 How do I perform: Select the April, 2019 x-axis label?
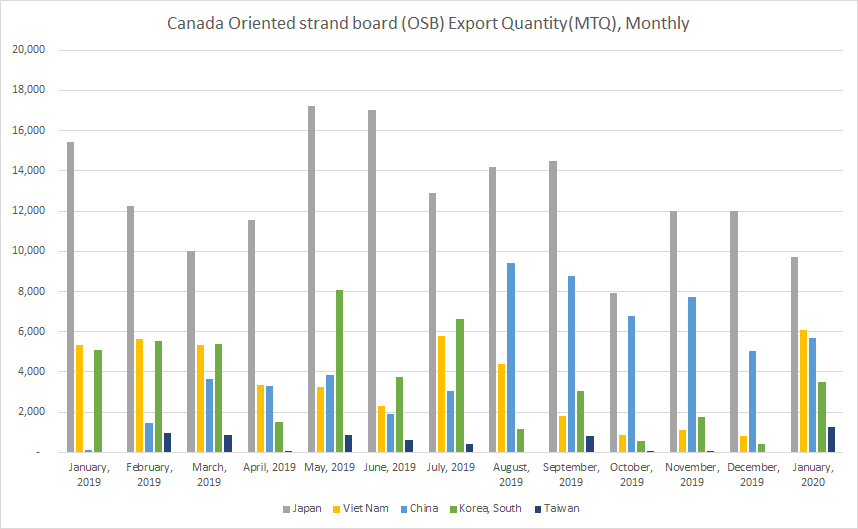coord(268,467)
